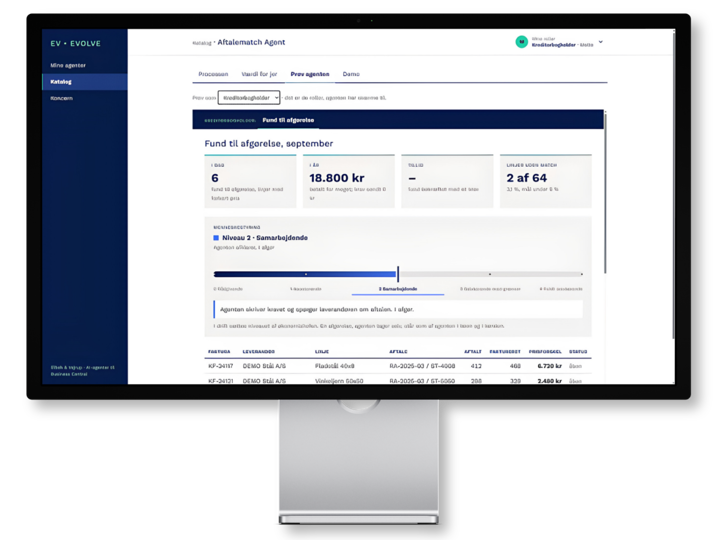720x540 pixels.
Task: Select level 2 Samarbejdende label
Action: click(x=398, y=289)
